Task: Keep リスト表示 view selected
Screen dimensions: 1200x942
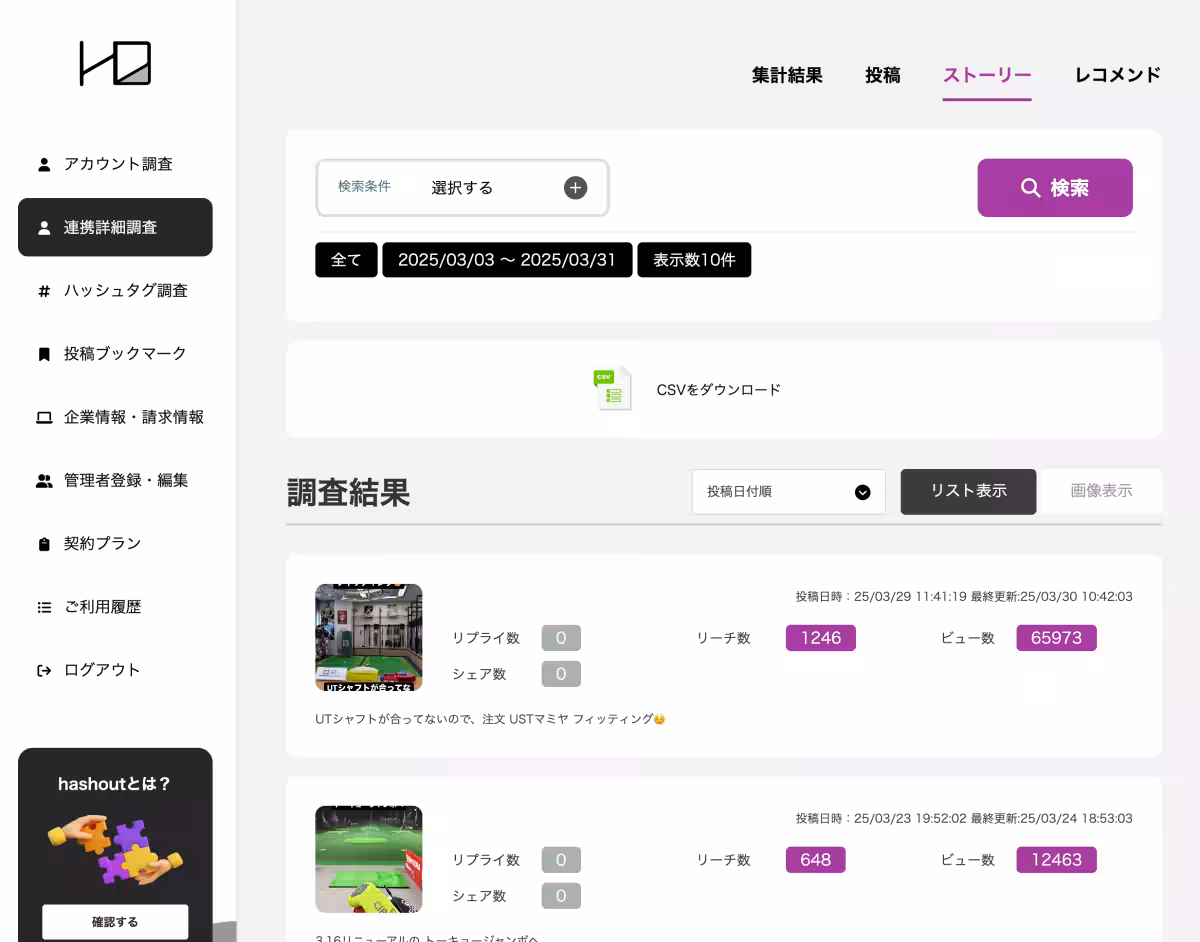Action: pos(968,491)
